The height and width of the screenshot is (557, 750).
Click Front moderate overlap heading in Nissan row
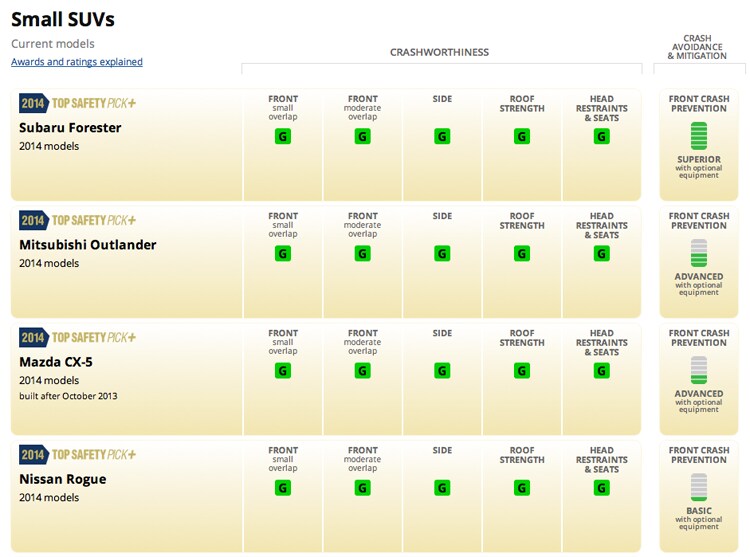coord(363,459)
